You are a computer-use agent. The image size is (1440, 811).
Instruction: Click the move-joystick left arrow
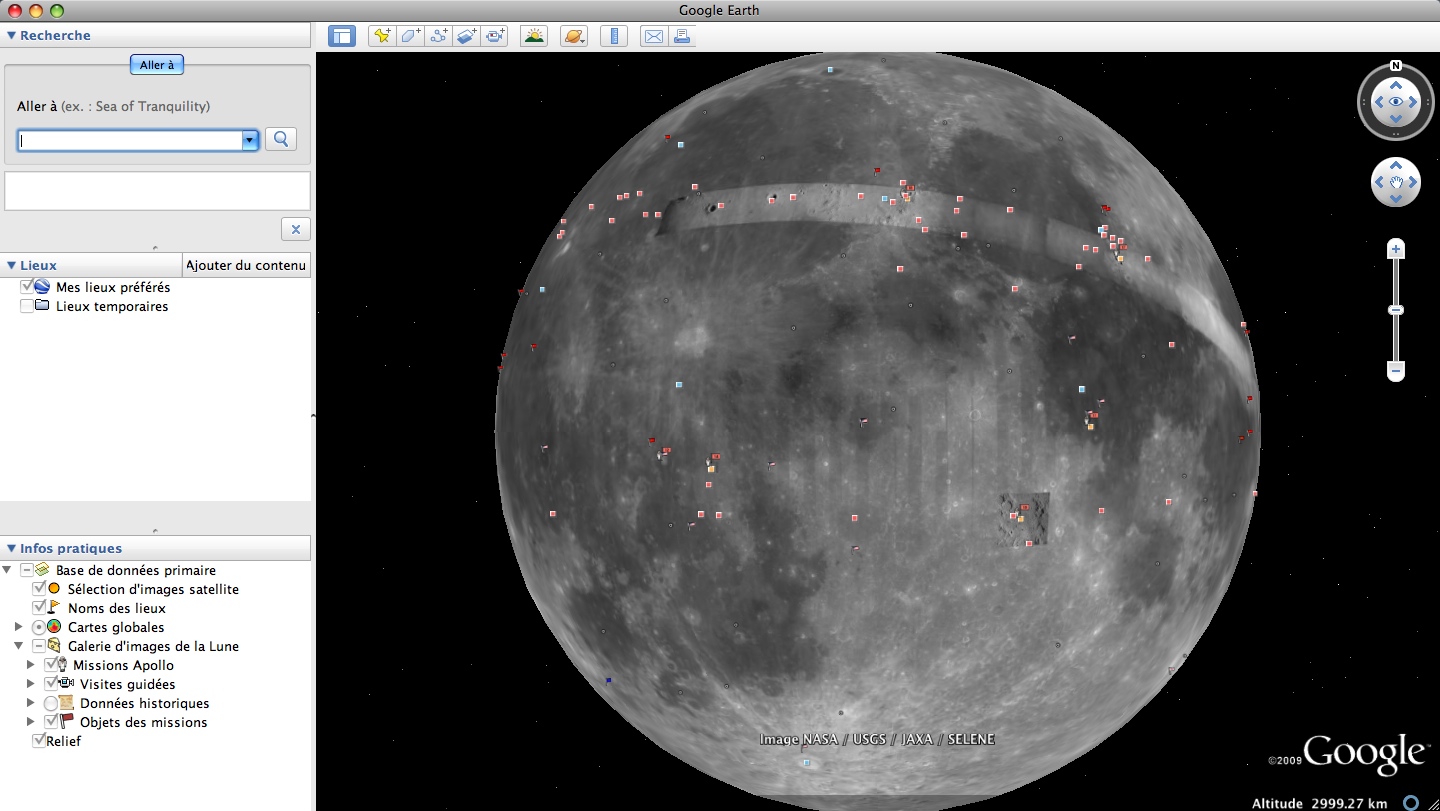(x=1379, y=182)
